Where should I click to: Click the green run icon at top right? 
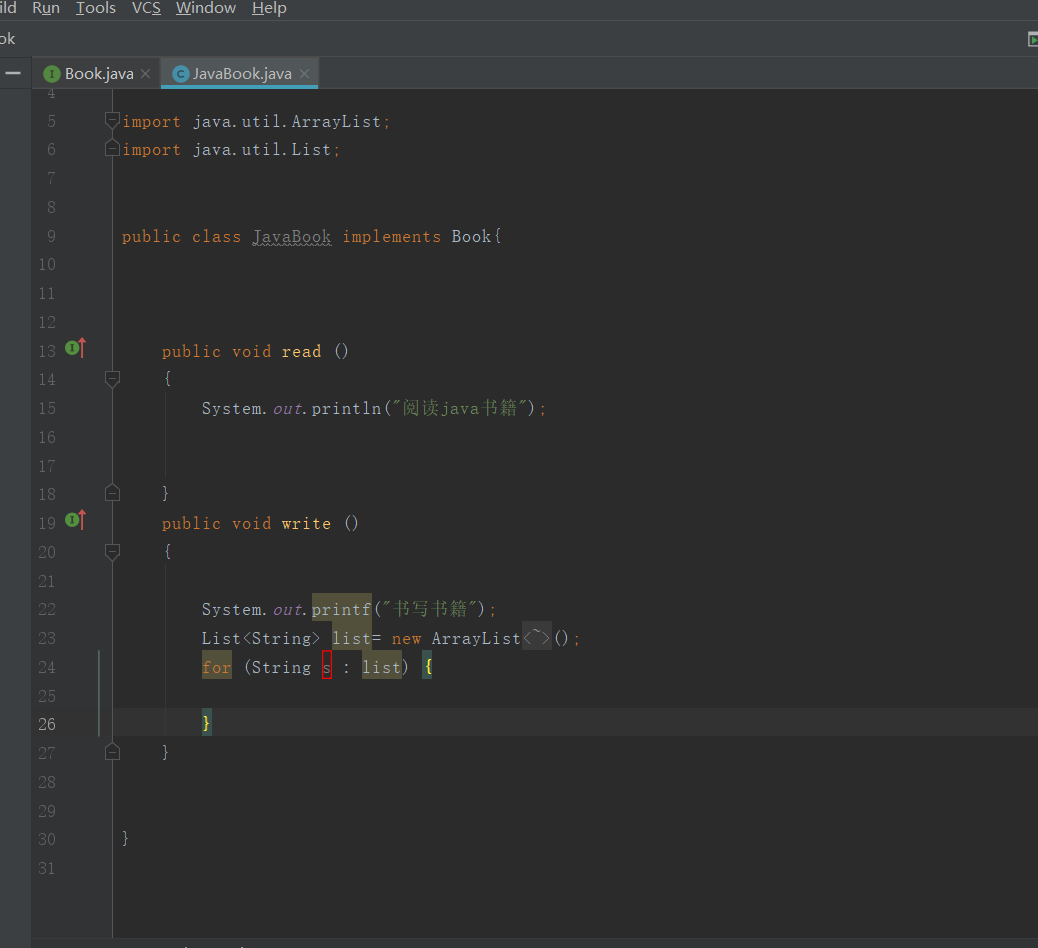click(1033, 39)
